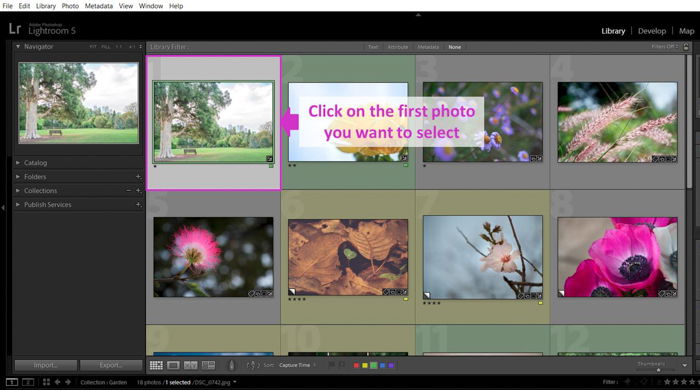This screenshot has width=700, height=390.
Task: Switch to Loupe view
Action: click(173, 365)
